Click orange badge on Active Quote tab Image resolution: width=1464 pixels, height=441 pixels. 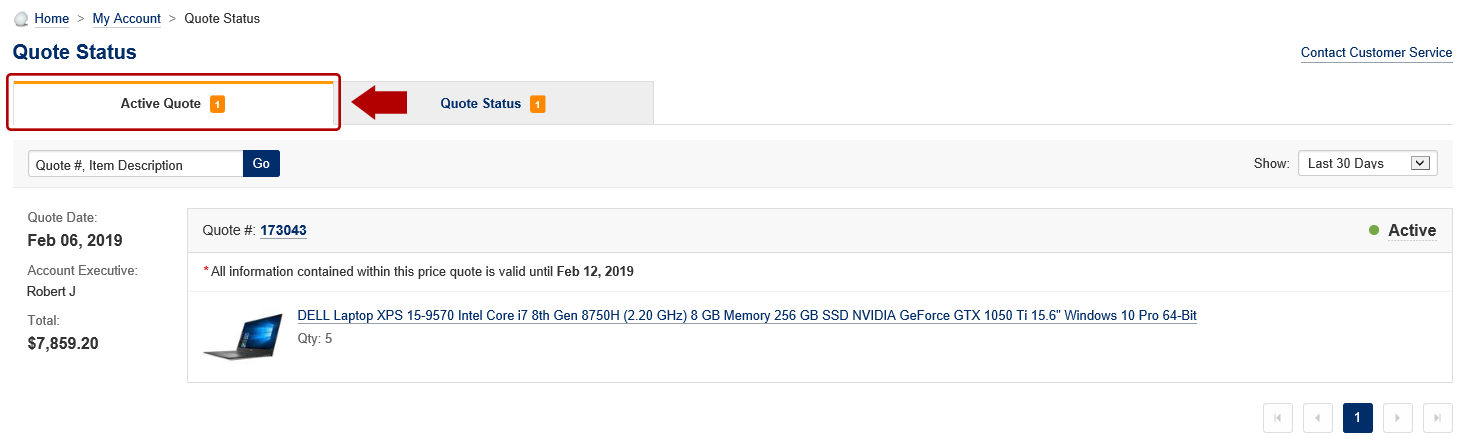(217, 104)
